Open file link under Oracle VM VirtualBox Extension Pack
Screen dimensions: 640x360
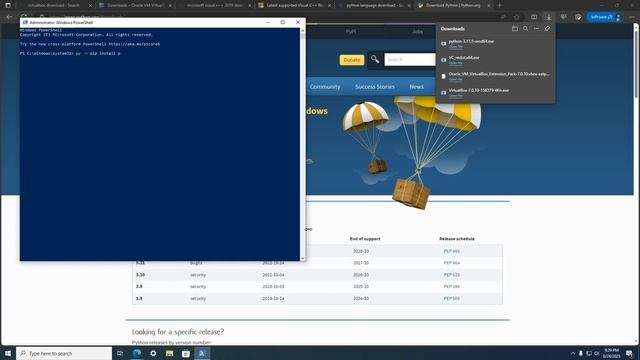point(456,79)
